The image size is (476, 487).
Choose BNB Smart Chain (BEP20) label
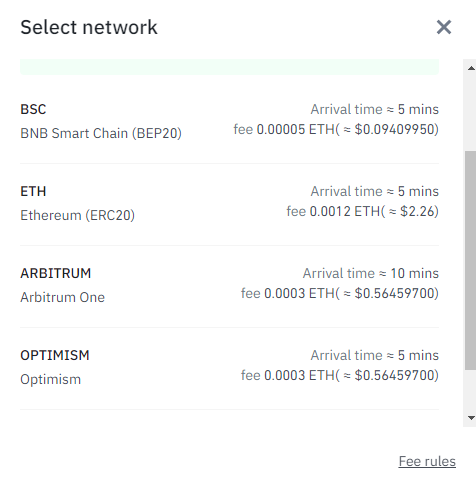[101, 133]
